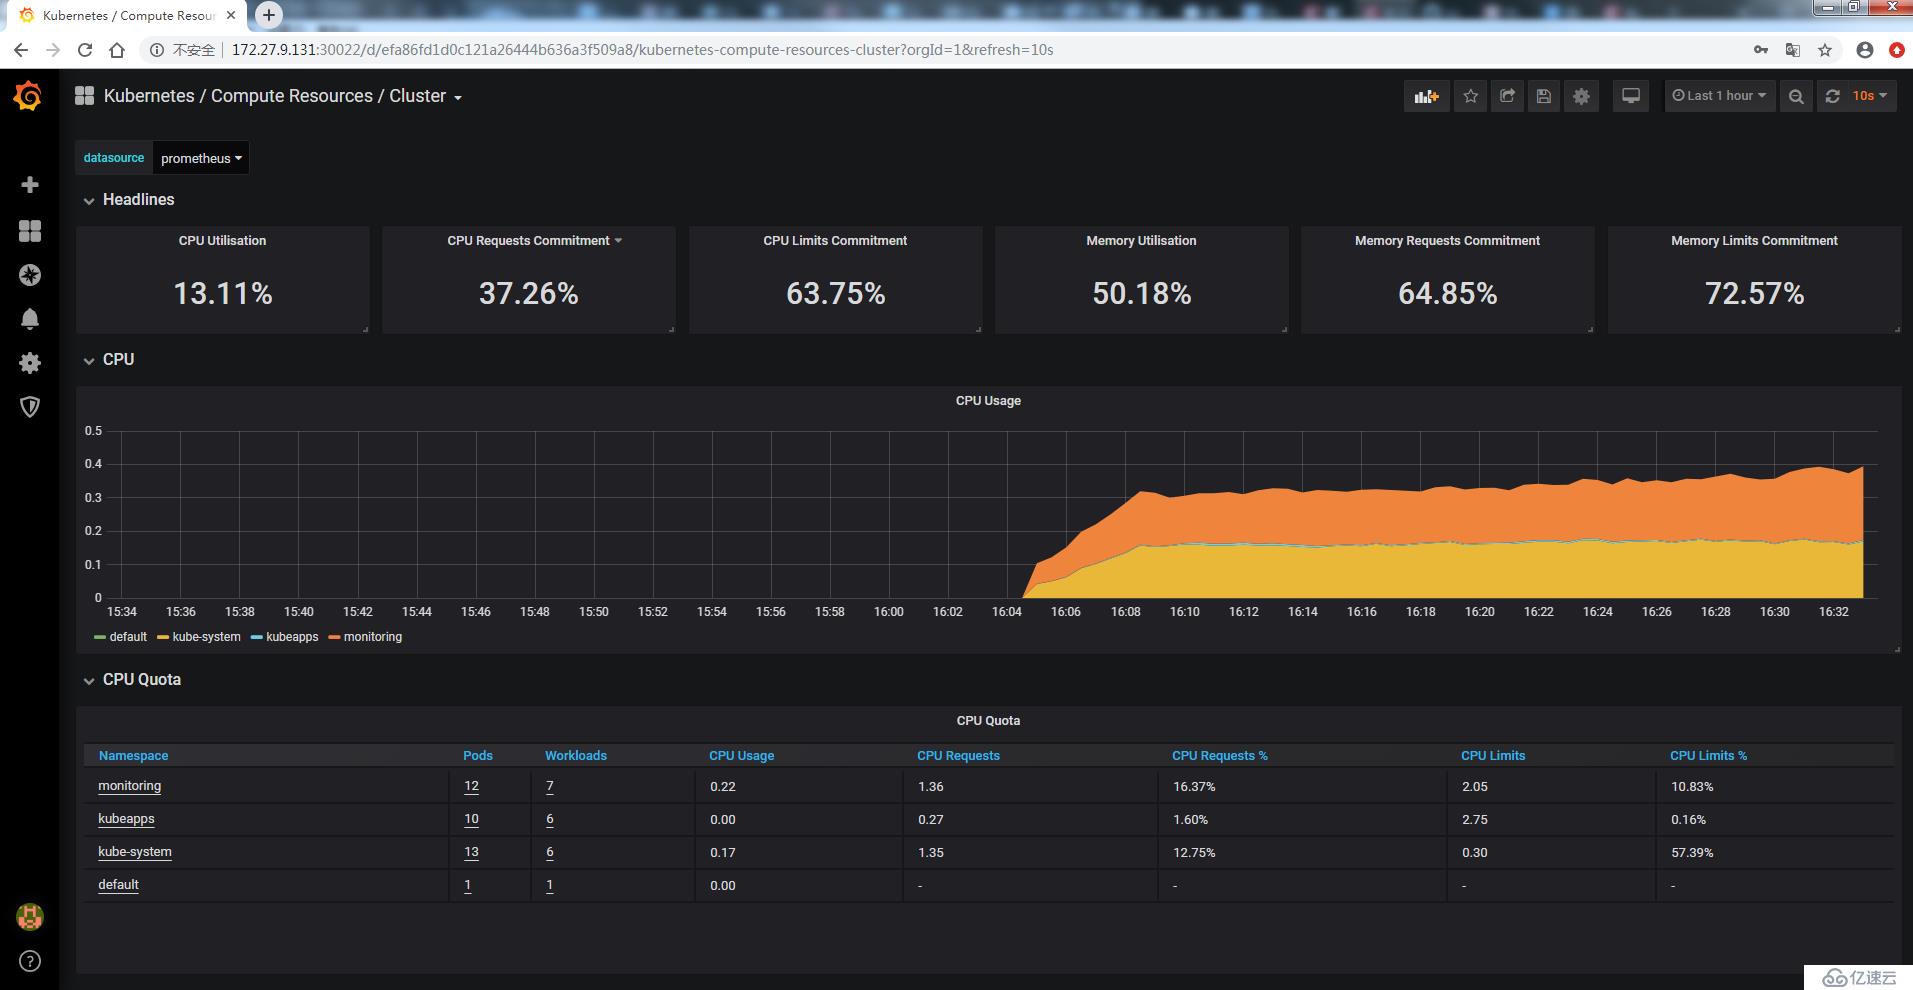Sort table by Workloads column
The height and width of the screenshot is (990, 1913).
coord(576,756)
